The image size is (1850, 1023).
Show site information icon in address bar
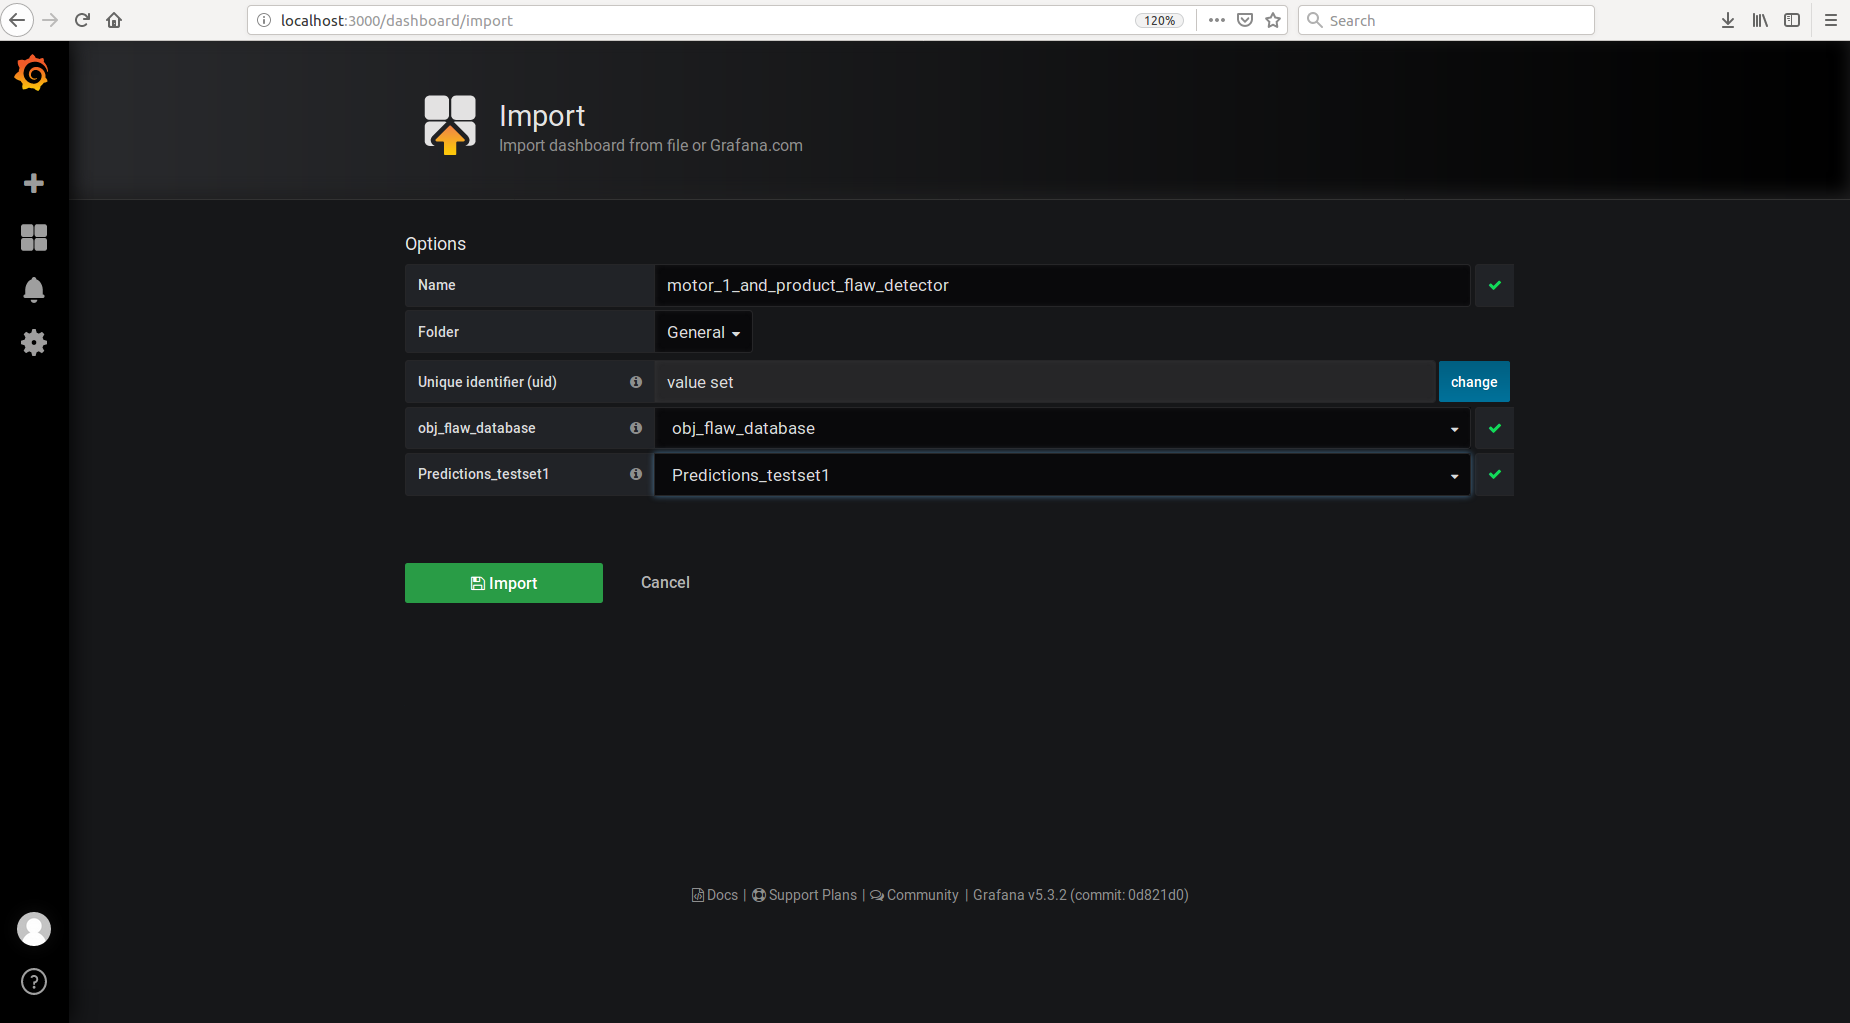[264, 20]
